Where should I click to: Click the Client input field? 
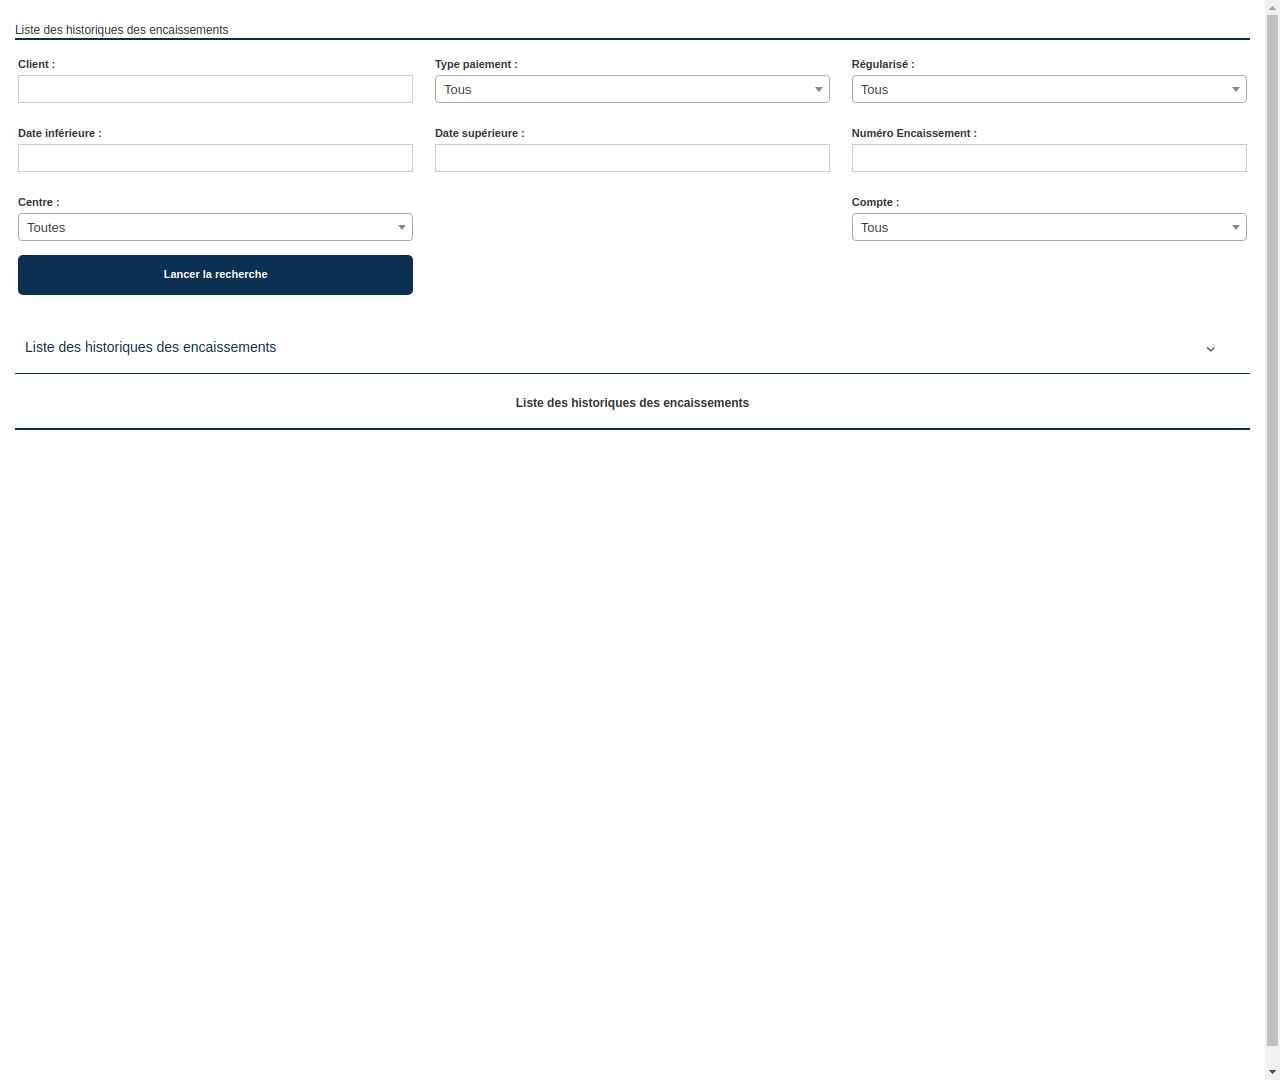point(215,89)
